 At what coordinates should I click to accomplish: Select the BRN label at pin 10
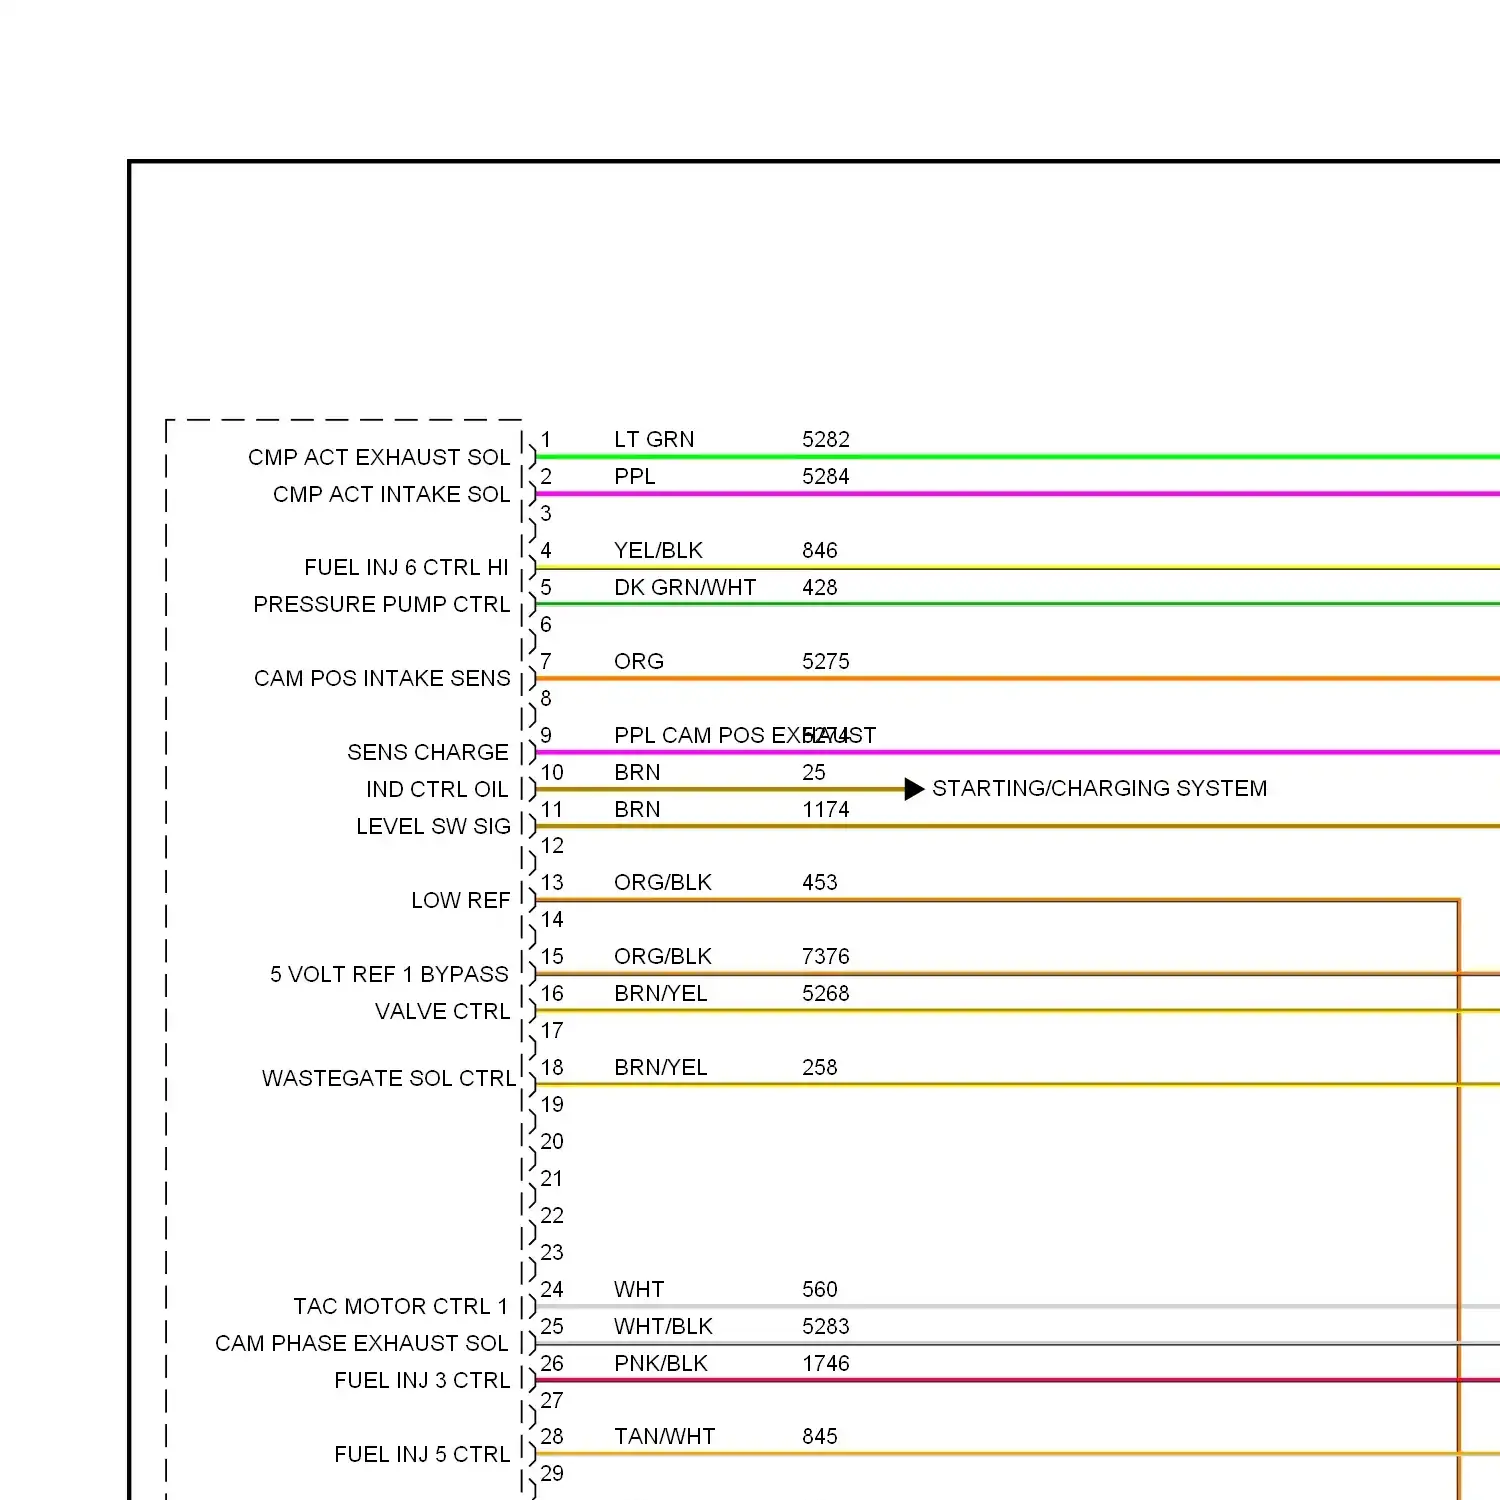(x=637, y=773)
